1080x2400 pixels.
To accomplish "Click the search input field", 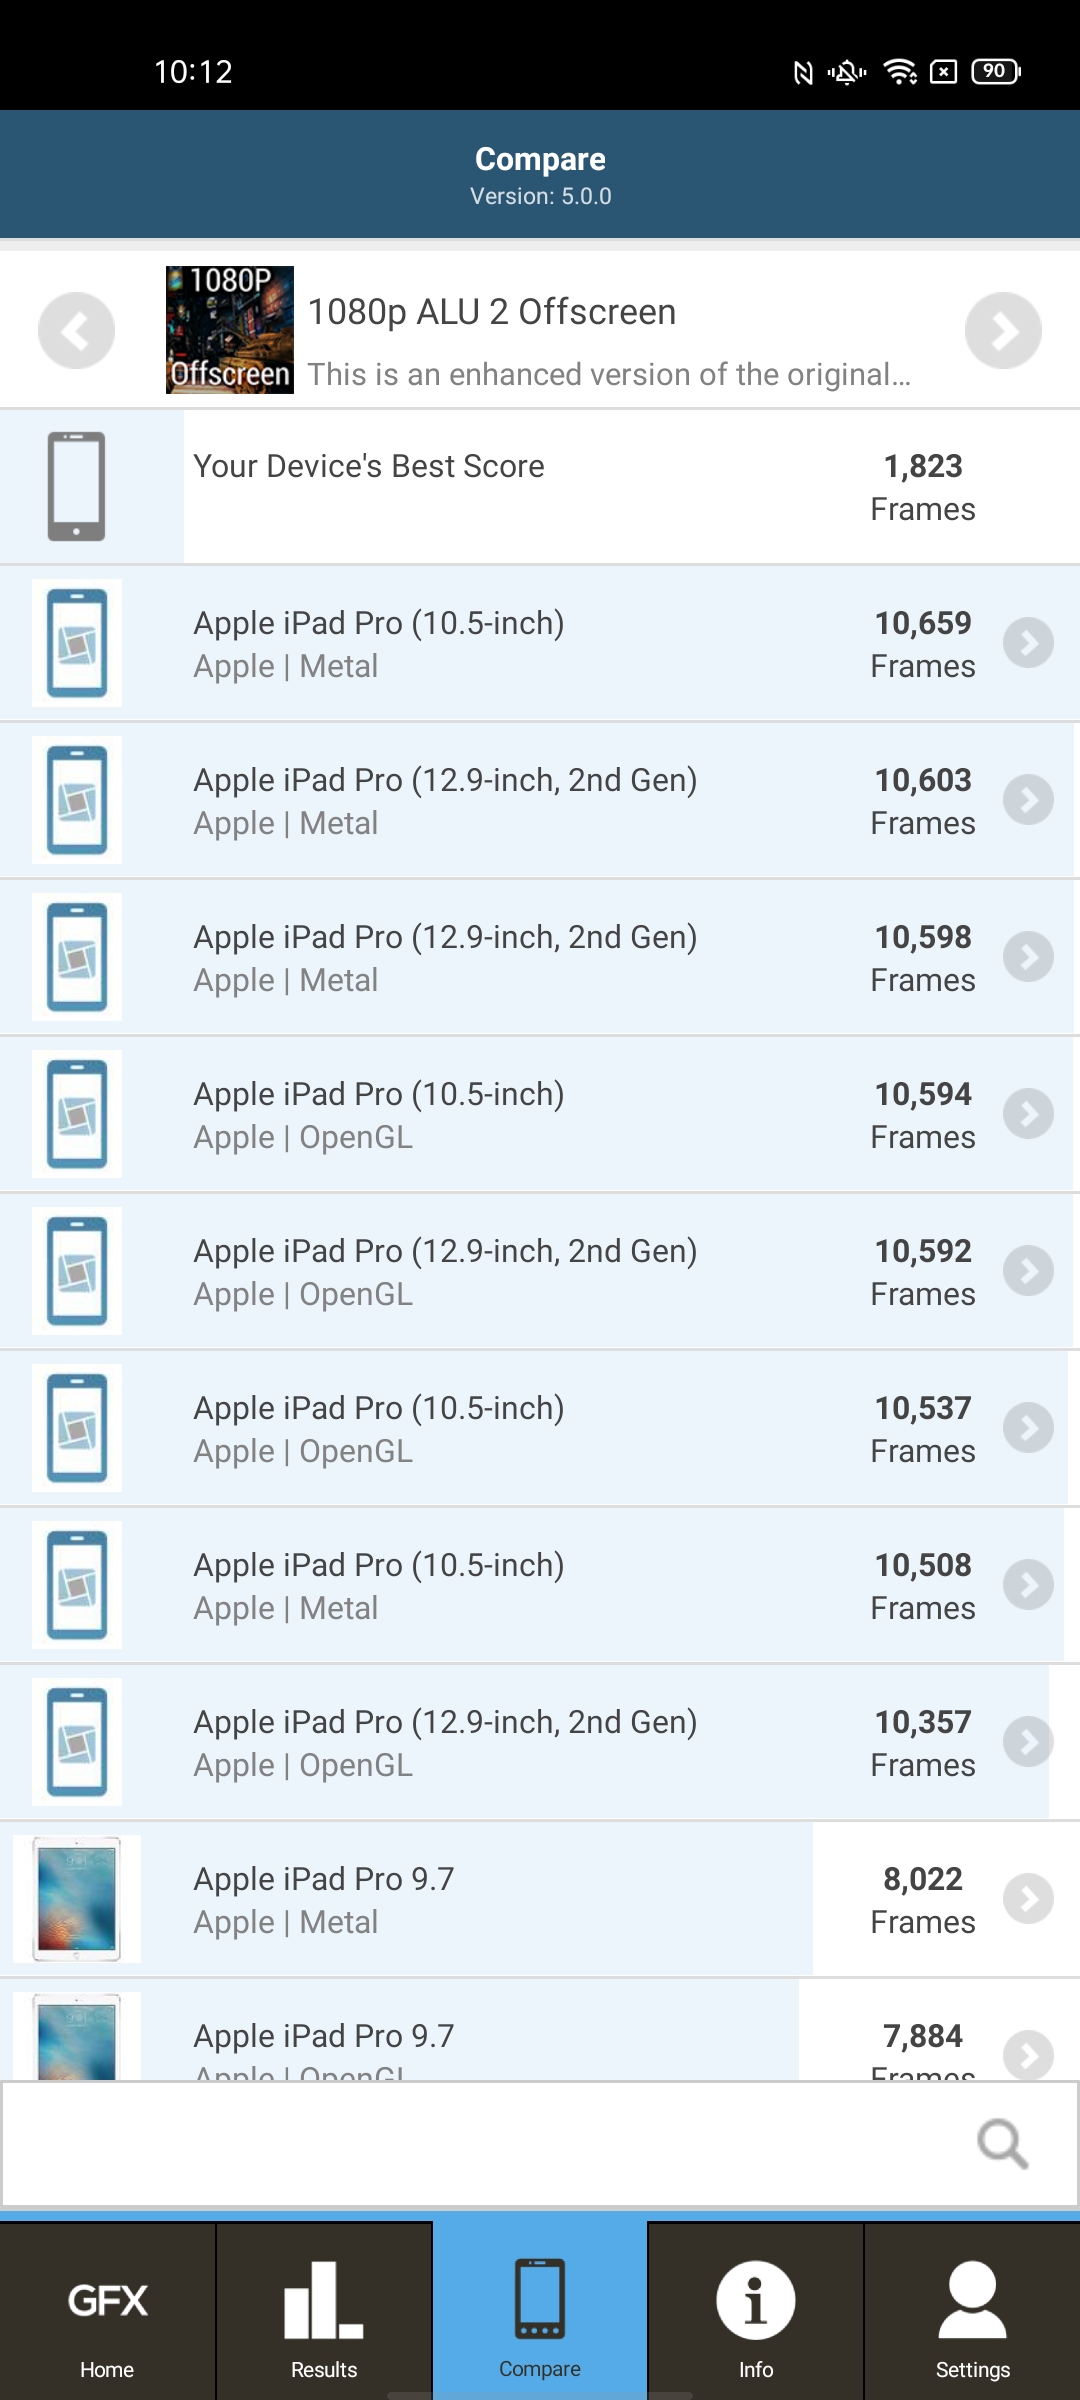I will click(x=480, y=2143).
